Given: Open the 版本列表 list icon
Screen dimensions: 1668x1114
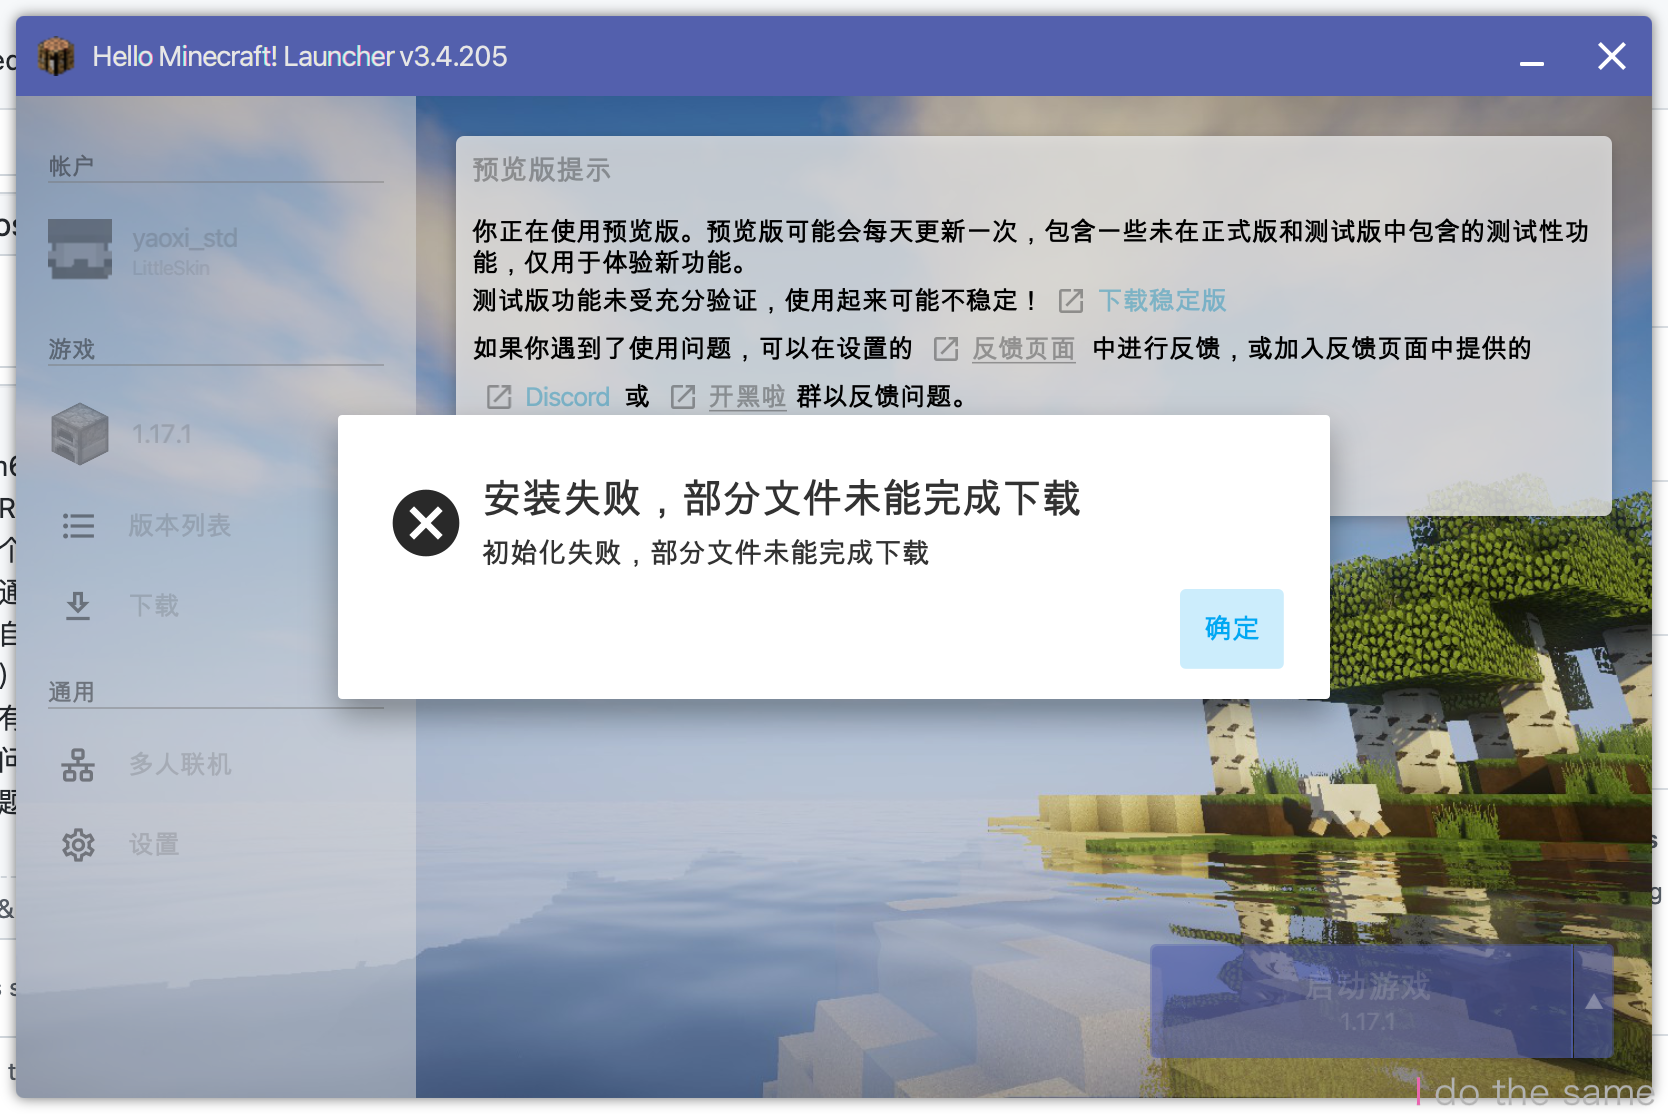Looking at the screenshot, I should pos(78,525).
